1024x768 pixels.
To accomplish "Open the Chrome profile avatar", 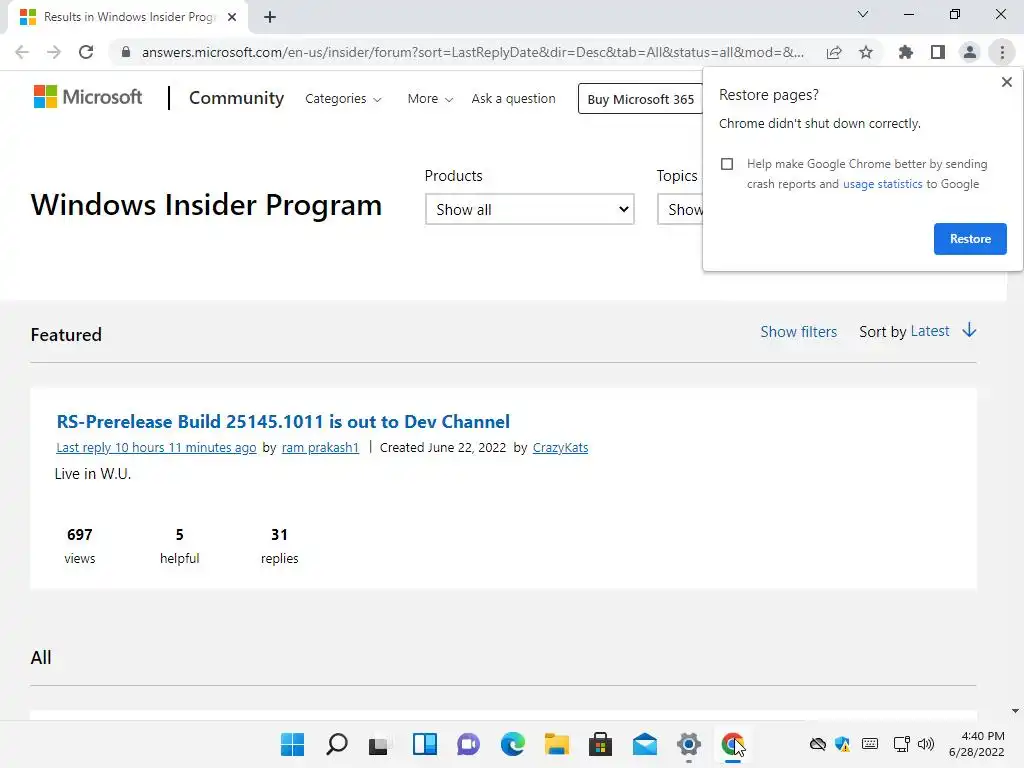I will point(970,52).
